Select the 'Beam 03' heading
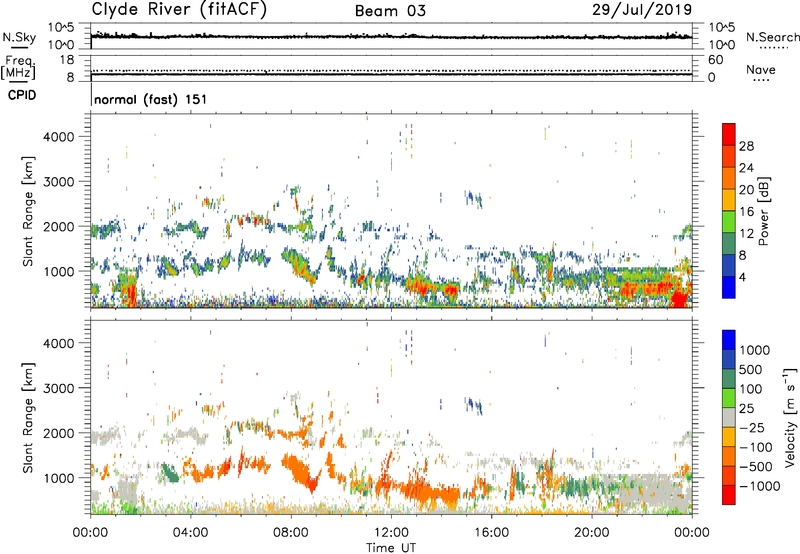 [x=390, y=11]
